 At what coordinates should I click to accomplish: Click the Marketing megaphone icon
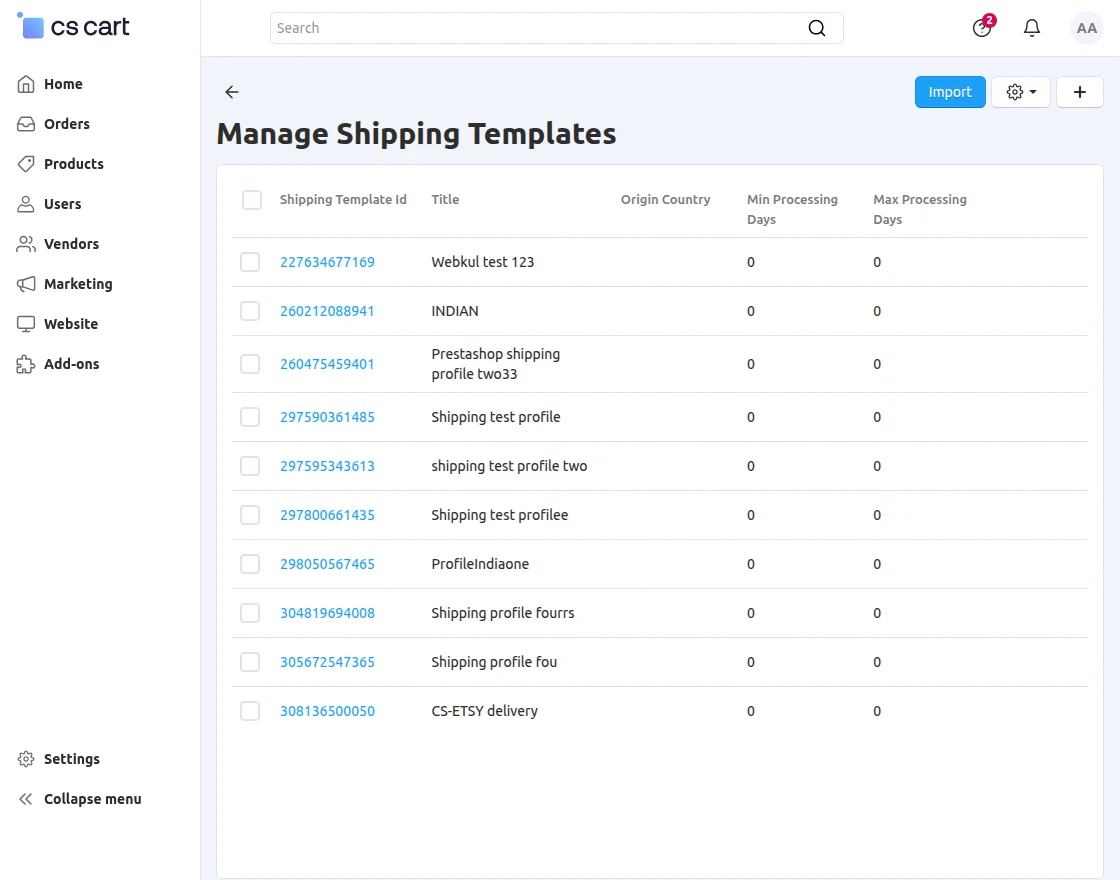point(26,284)
